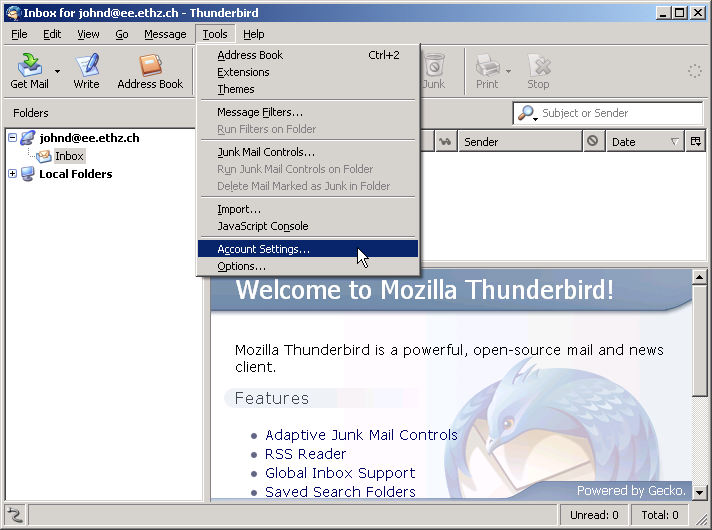
Task: Collapse the johnd@ee.ethz.ch account tree
Action: click(x=13, y=137)
